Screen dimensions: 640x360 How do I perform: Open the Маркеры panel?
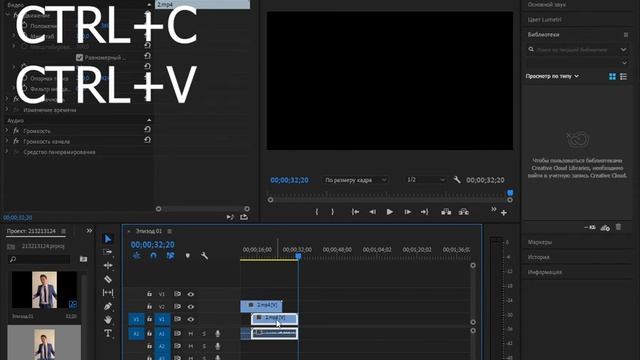540,242
